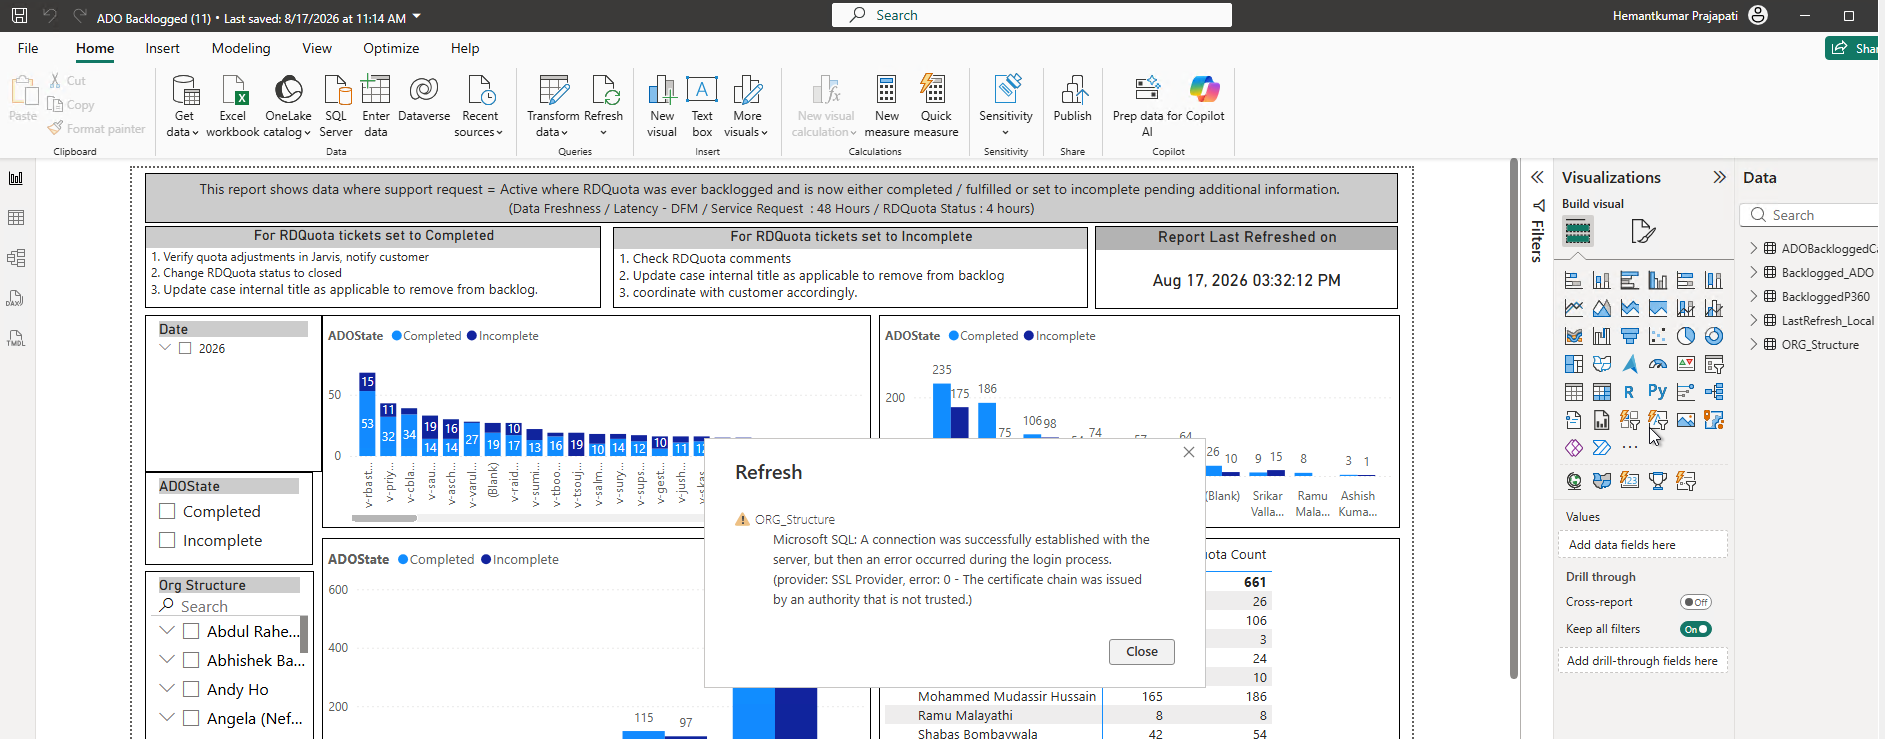Image resolution: width=1885 pixels, height=739 pixels.
Task: Check the Angela (Nef... checkbox
Action: (191, 718)
